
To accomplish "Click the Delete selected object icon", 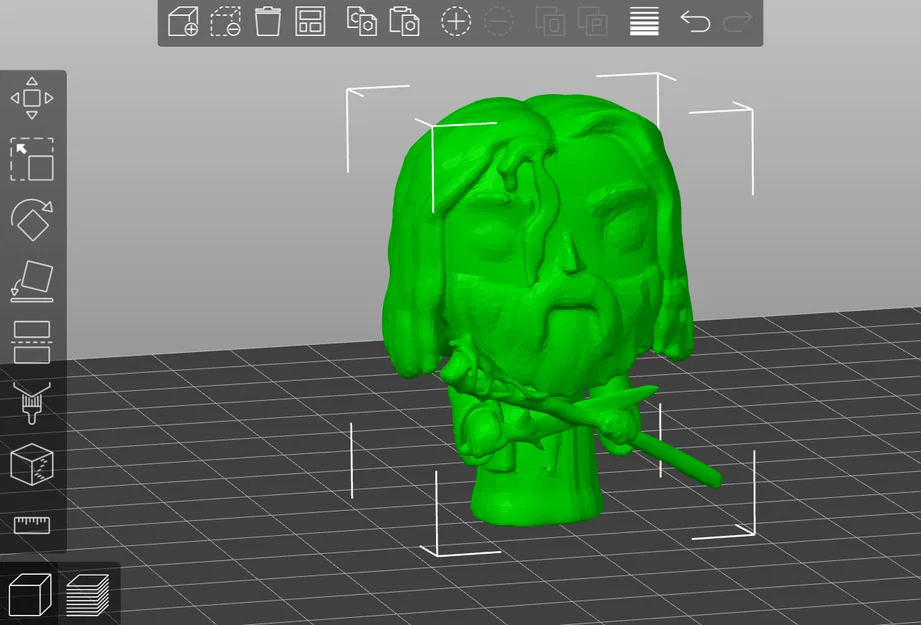I will tap(226, 22).
